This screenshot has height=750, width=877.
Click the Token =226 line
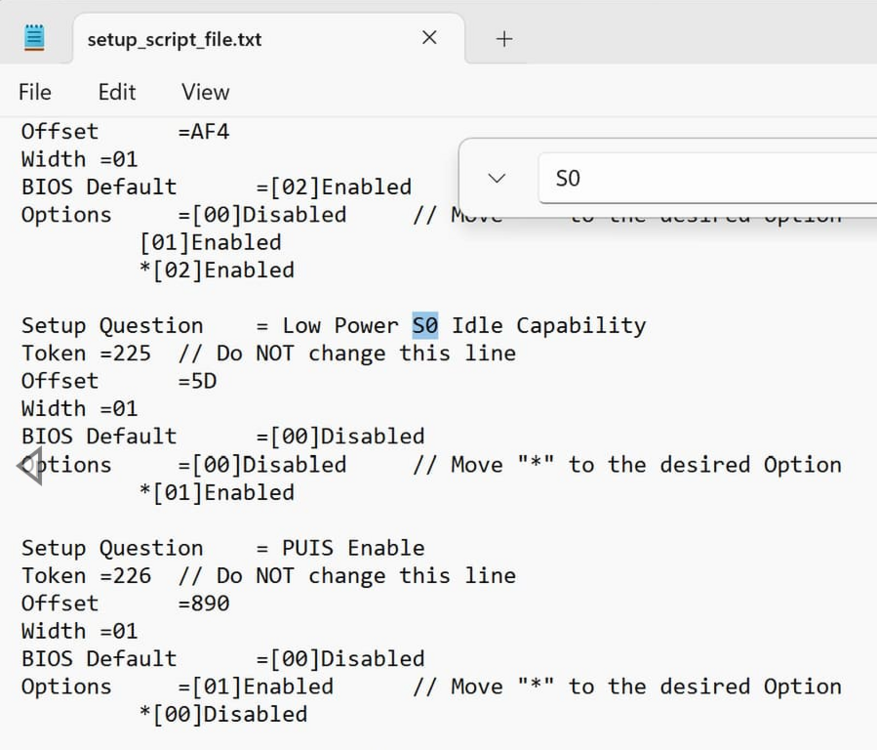268,576
